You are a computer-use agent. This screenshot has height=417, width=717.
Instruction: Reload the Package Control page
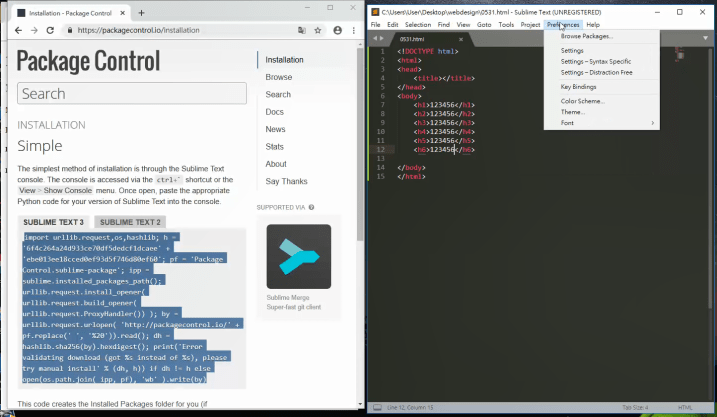(50, 31)
